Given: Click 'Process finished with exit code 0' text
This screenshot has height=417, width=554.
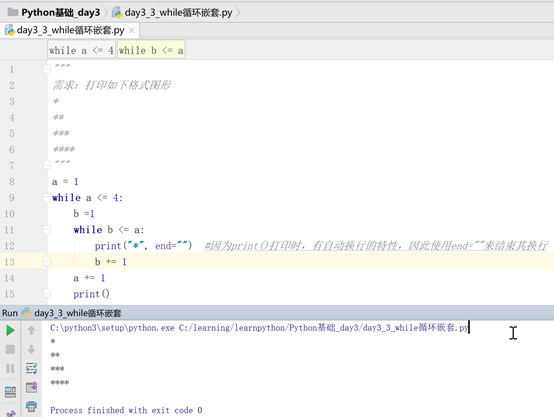Looking at the screenshot, I should coord(126,410).
